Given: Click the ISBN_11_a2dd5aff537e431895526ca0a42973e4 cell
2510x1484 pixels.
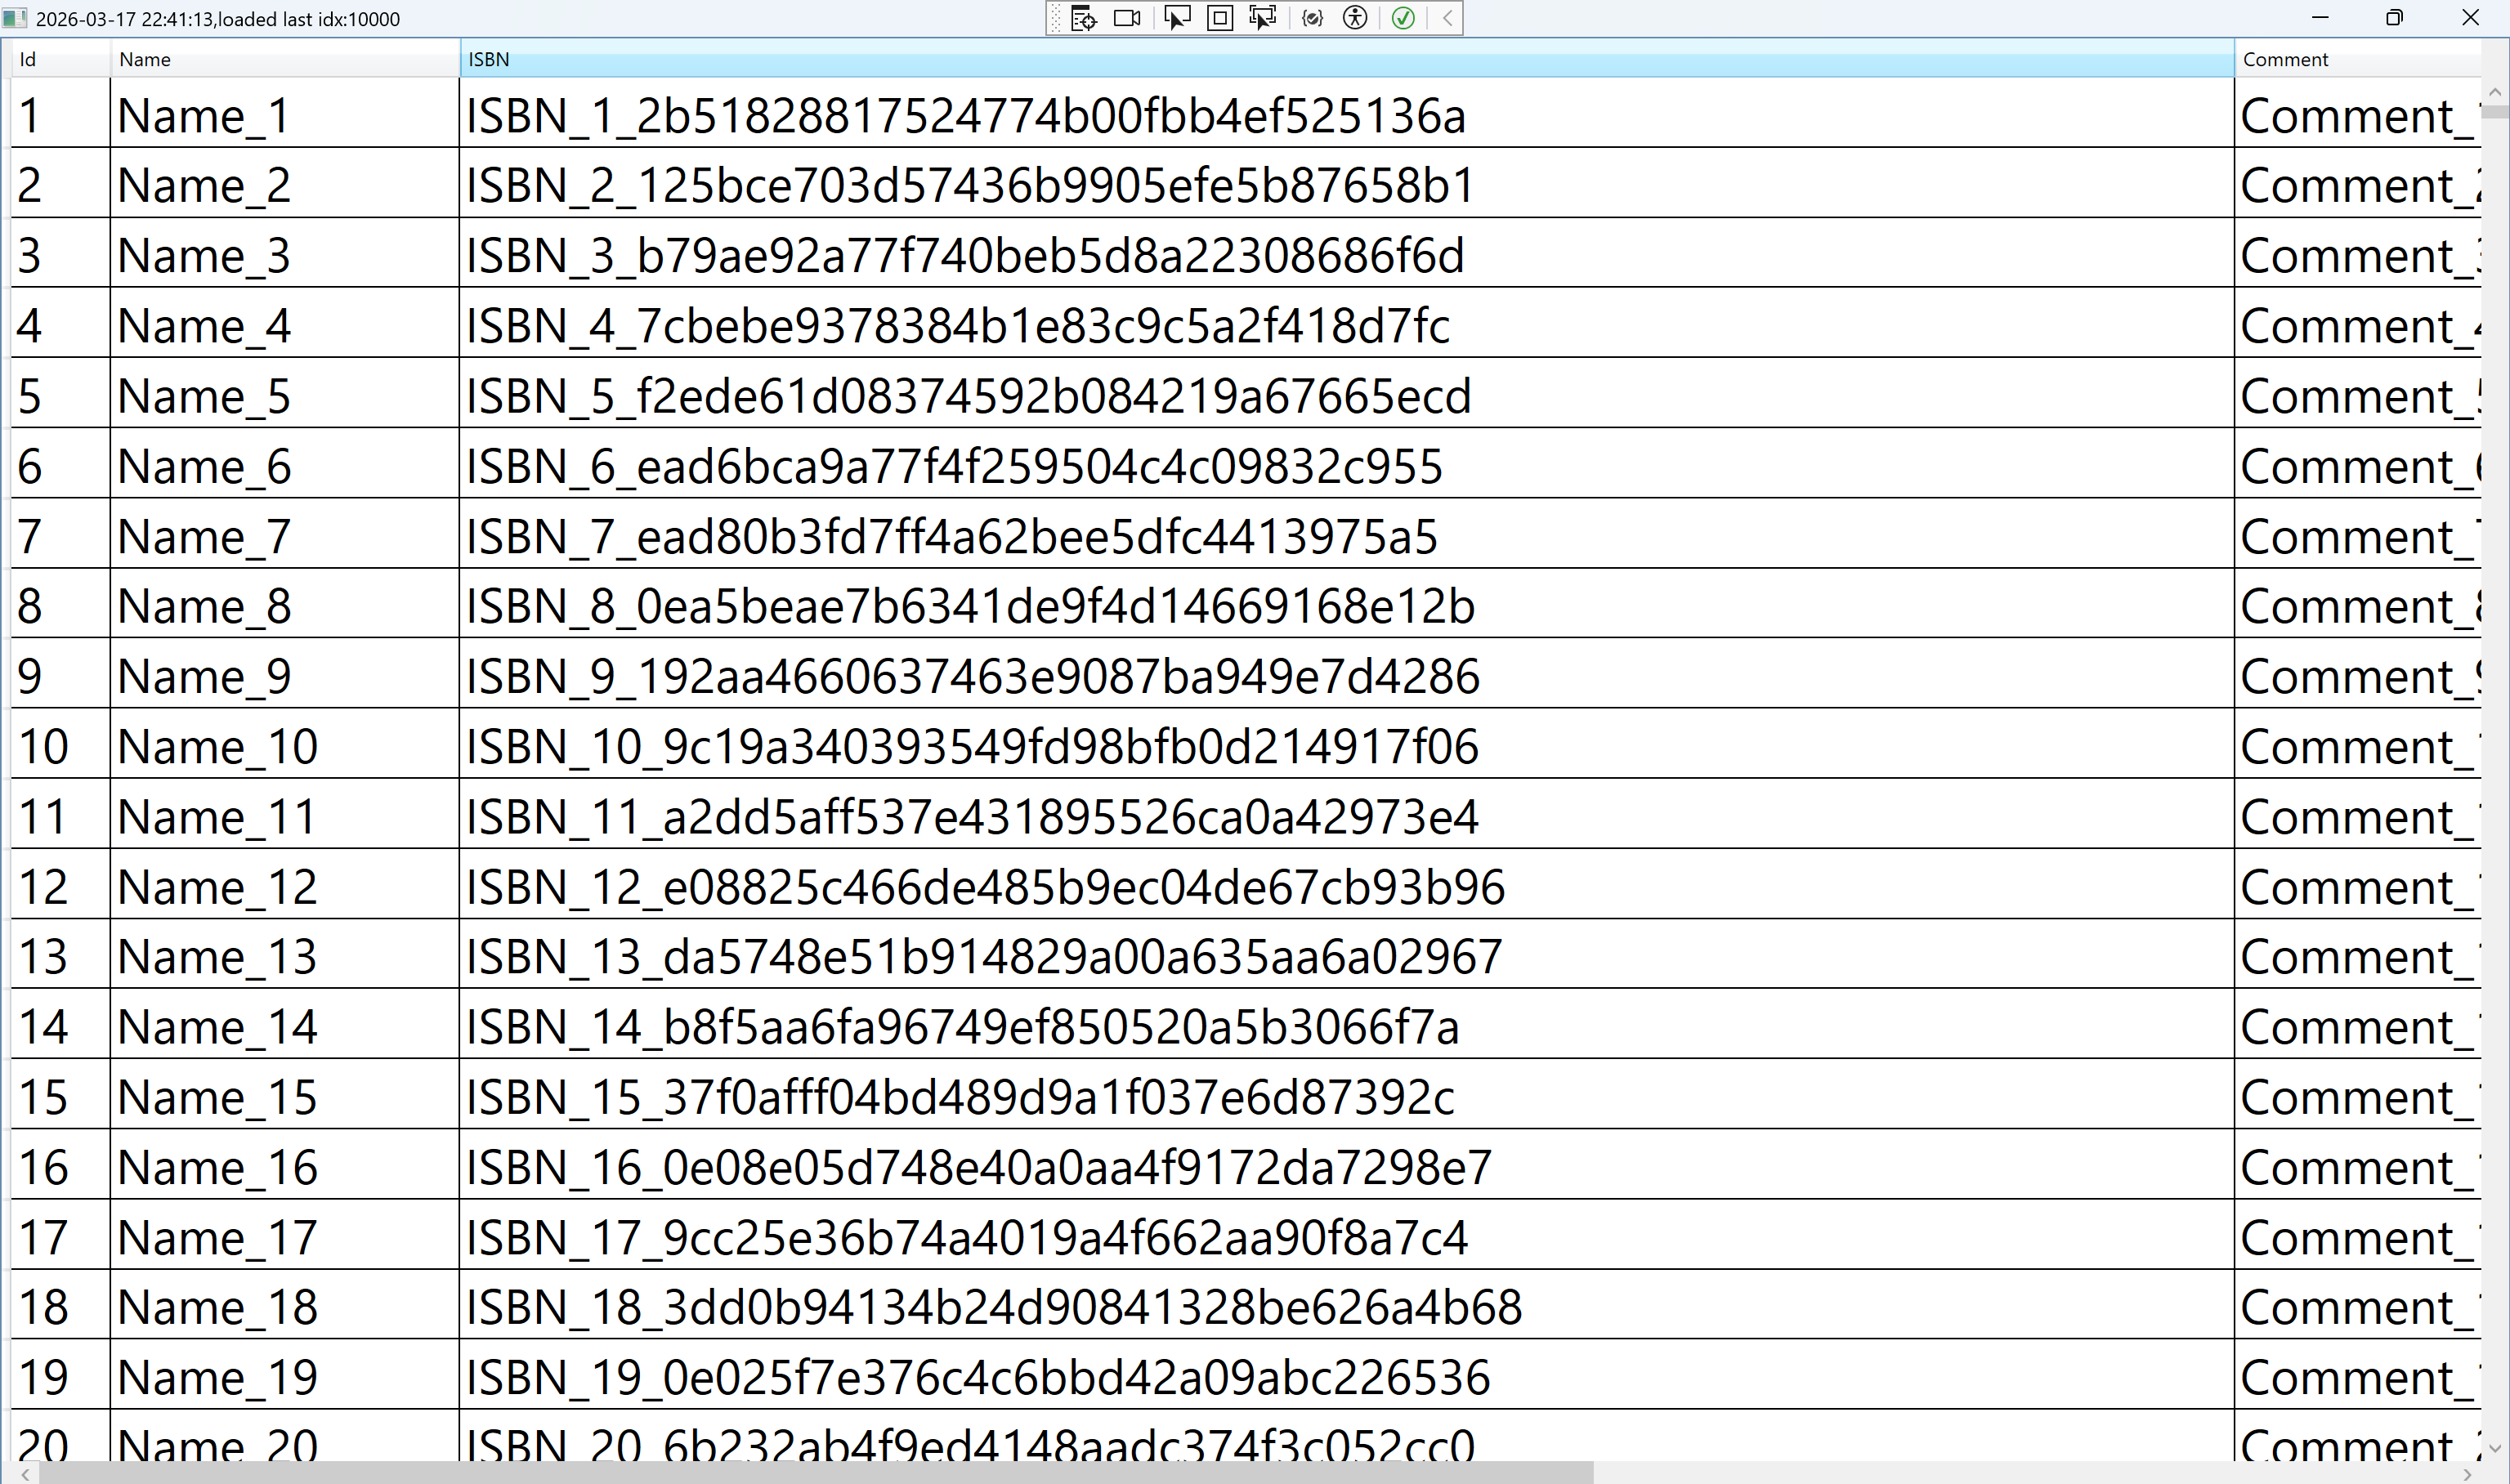Looking at the screenshot, I should [x=1347, y=814].
